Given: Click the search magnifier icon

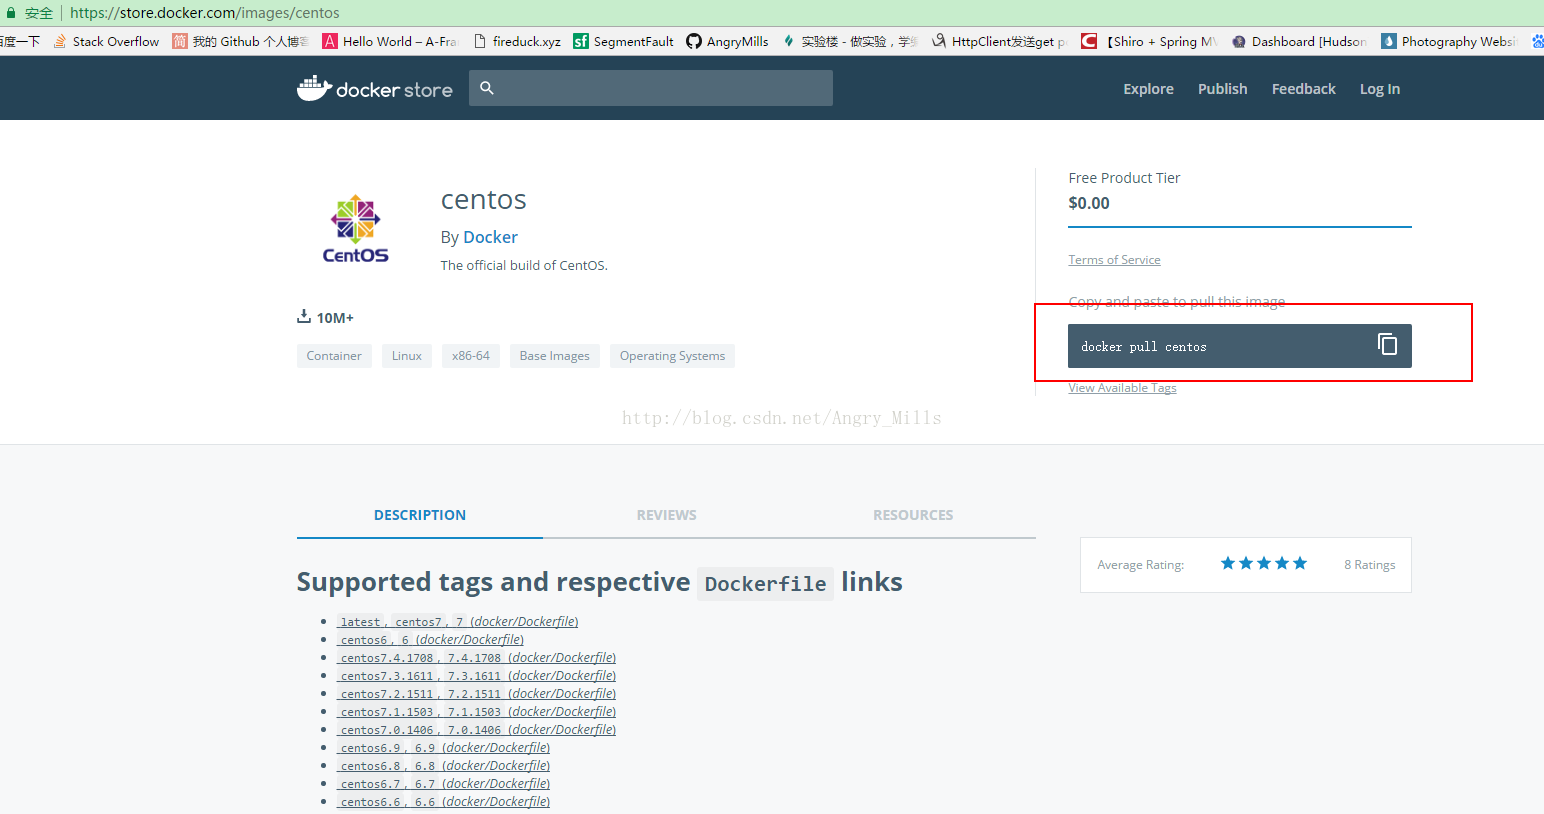Looking at the screenshot, I should pos(487,88).
